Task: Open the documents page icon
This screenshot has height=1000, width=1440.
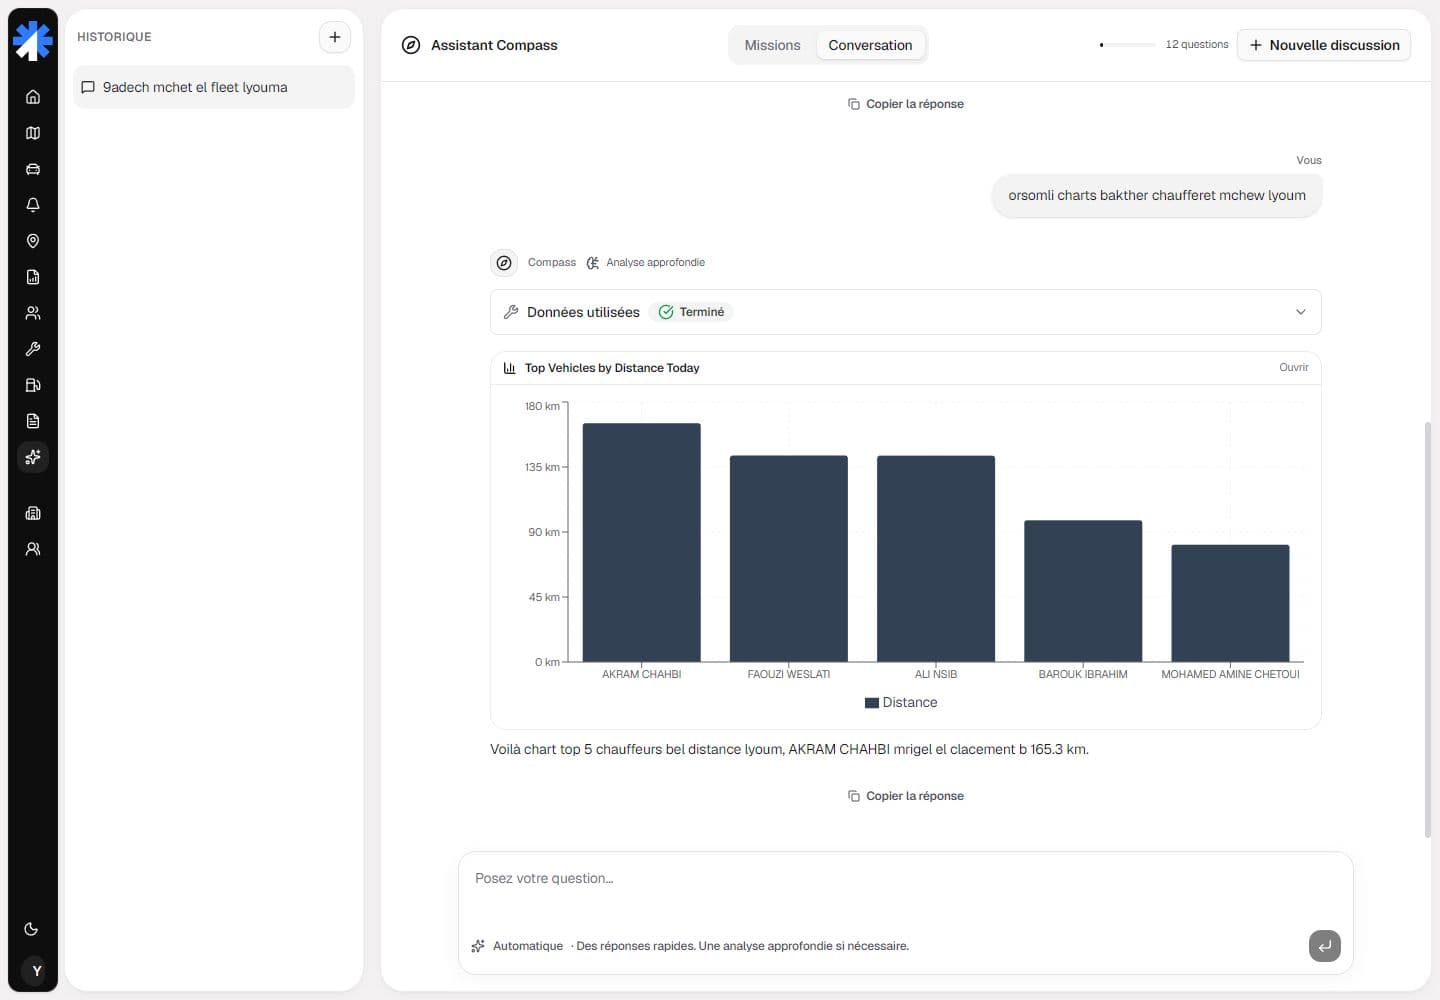Action: (33, 421)
